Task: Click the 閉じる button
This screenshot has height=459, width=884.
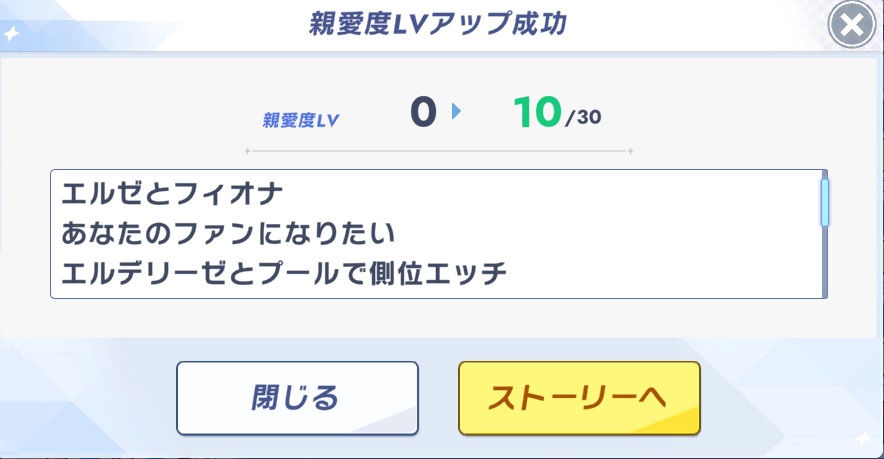Action: (297, 398)
